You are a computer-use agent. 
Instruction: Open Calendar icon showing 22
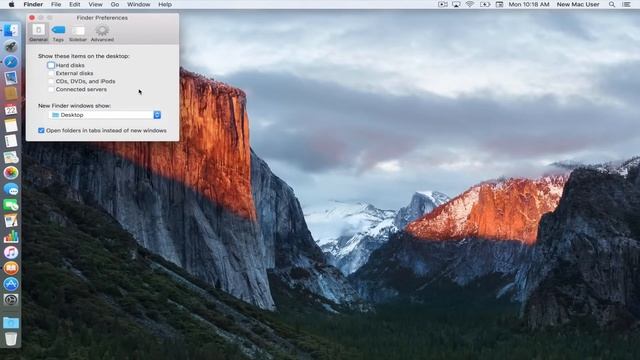click(x=11, y=109)
